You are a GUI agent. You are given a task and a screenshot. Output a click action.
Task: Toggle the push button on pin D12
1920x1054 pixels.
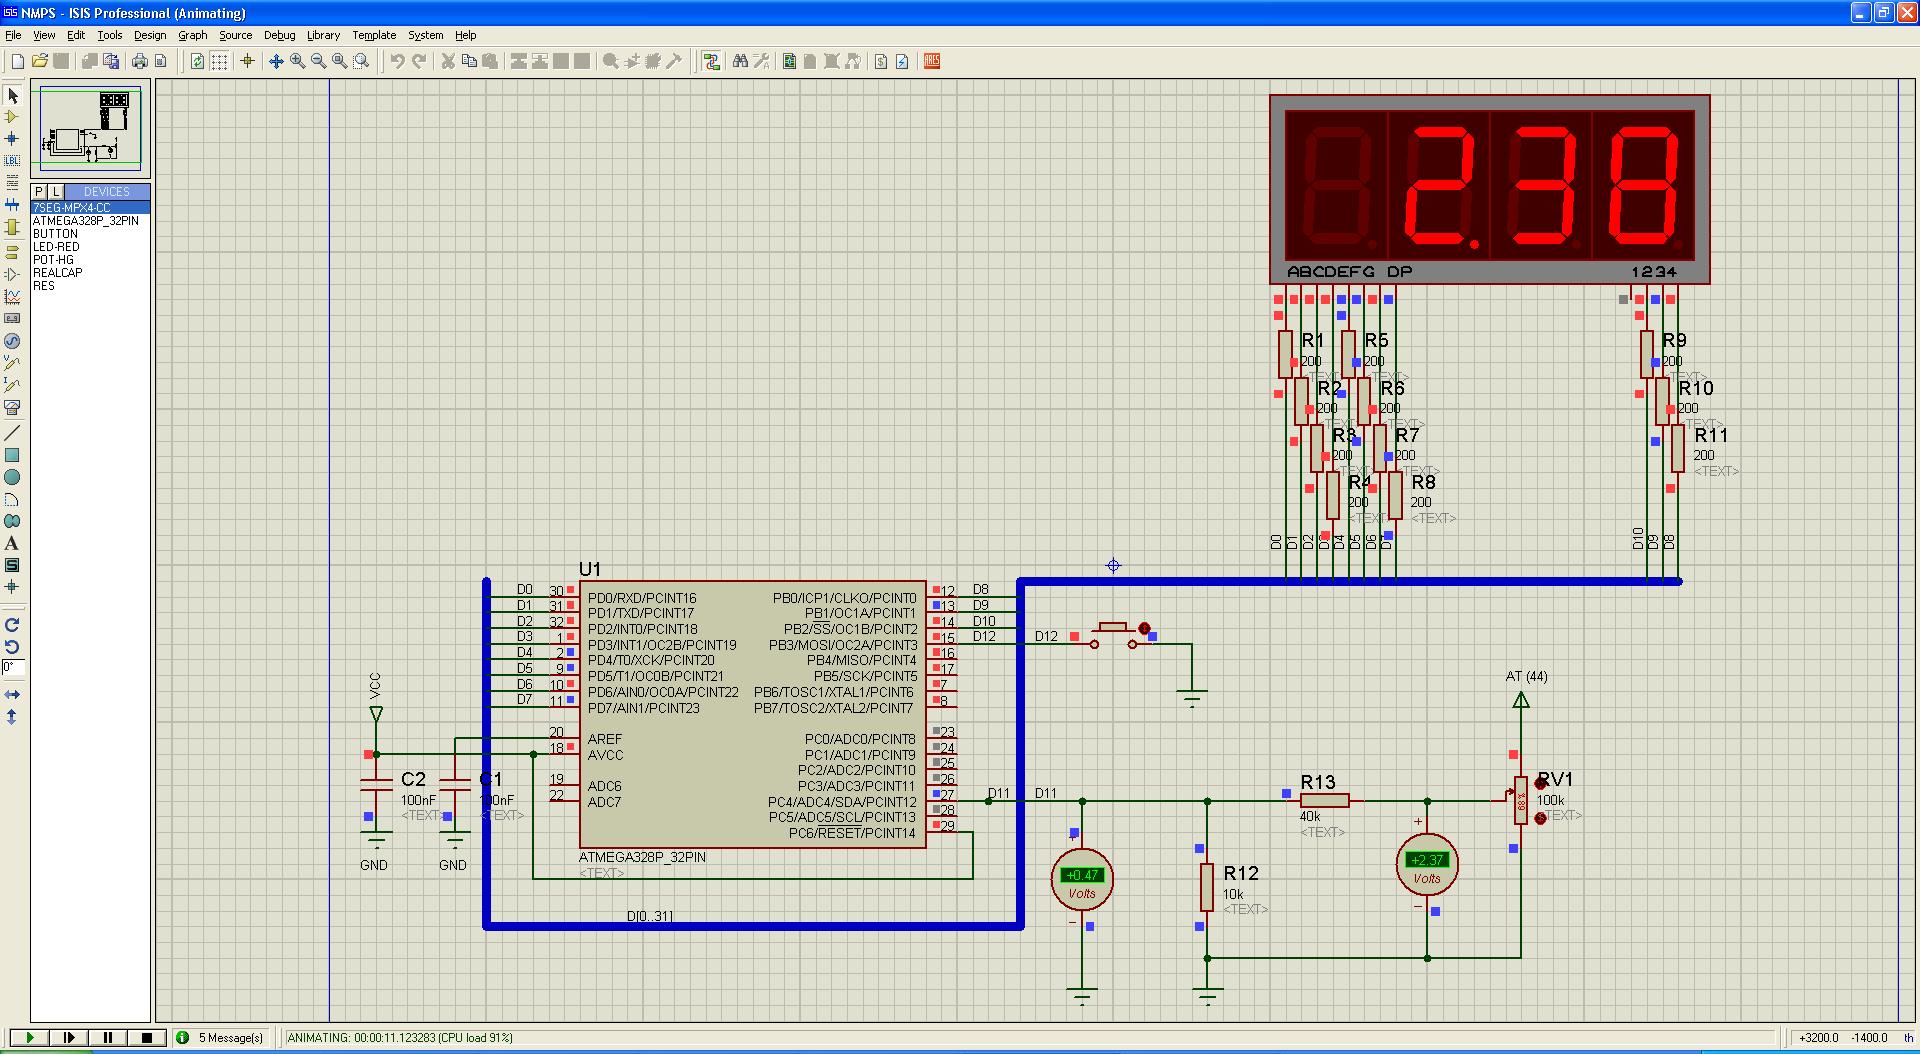pyautogui.click(x=1144, y=629)
